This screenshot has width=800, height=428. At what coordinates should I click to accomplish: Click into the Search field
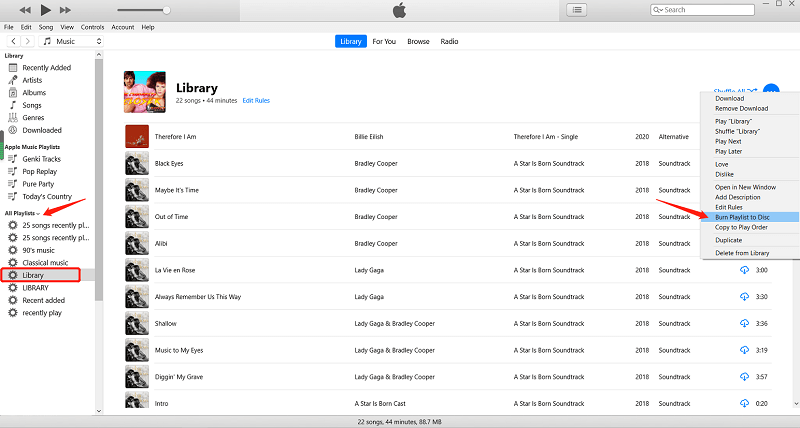(x=702, y=10)
